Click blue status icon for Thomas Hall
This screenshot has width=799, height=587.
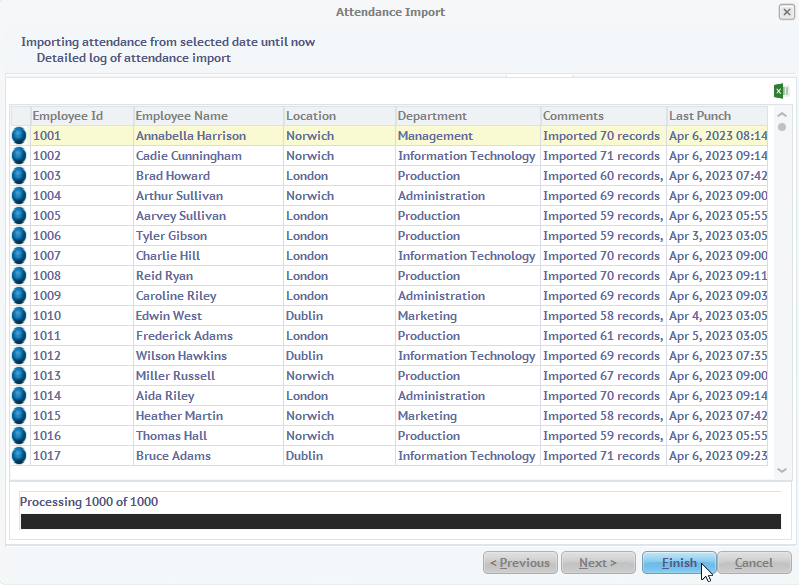19,436
